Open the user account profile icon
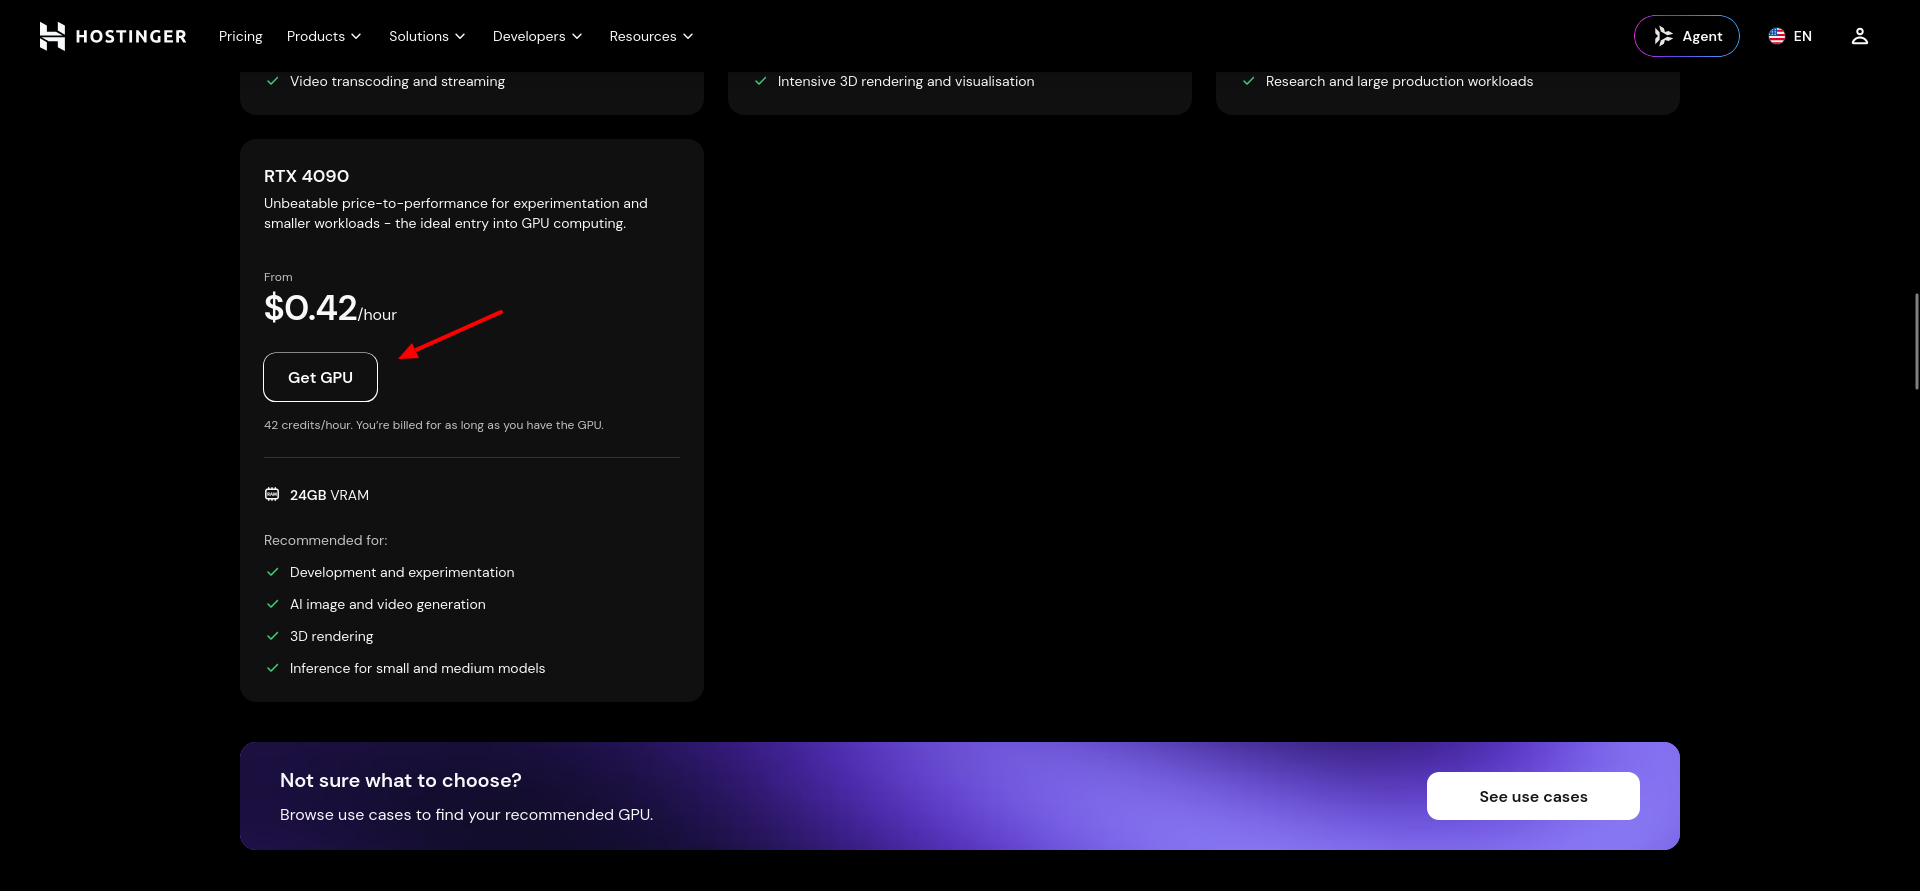 click(x=1859, y=36)
